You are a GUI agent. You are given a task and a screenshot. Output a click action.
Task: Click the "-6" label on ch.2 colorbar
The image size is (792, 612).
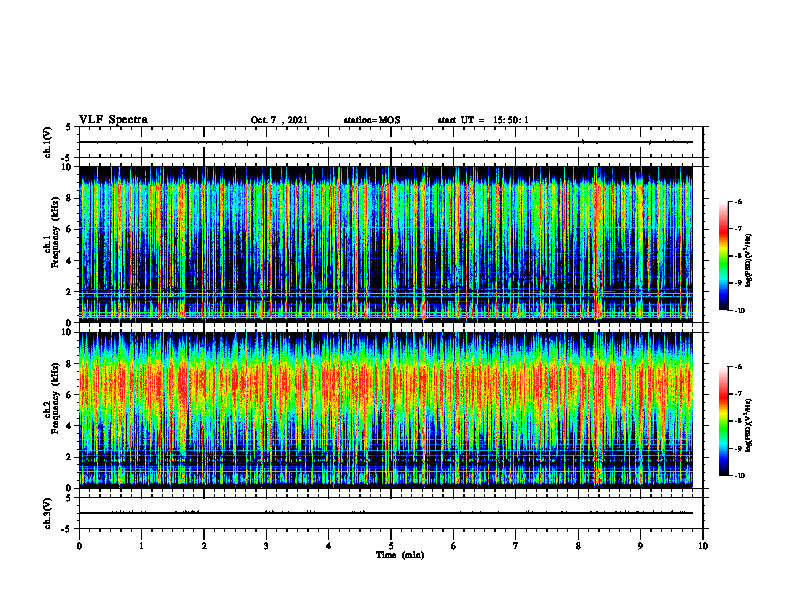pos(738,367)
